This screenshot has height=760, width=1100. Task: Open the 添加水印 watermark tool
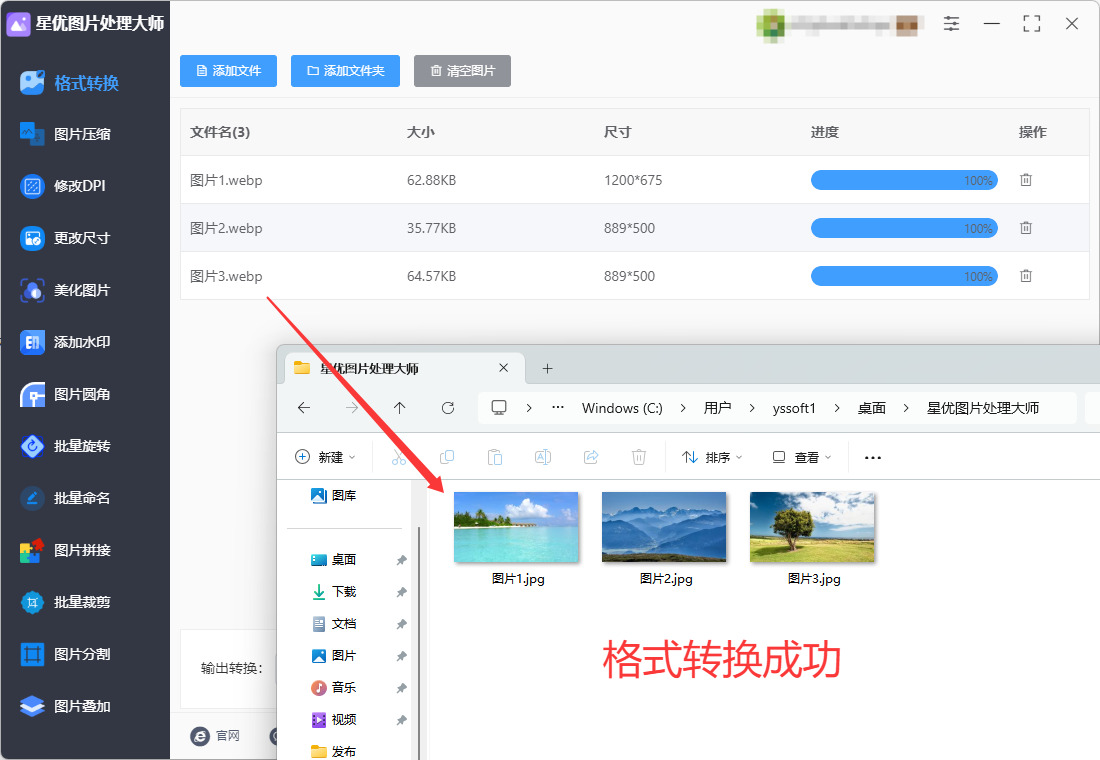click(65, 342)
